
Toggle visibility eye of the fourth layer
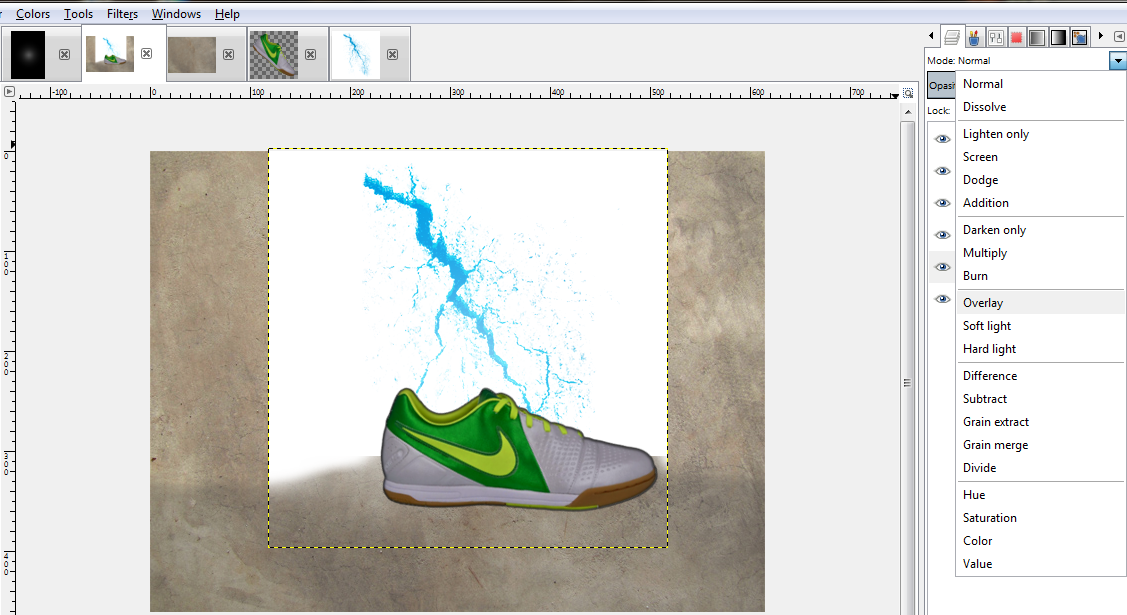point(942,235)
